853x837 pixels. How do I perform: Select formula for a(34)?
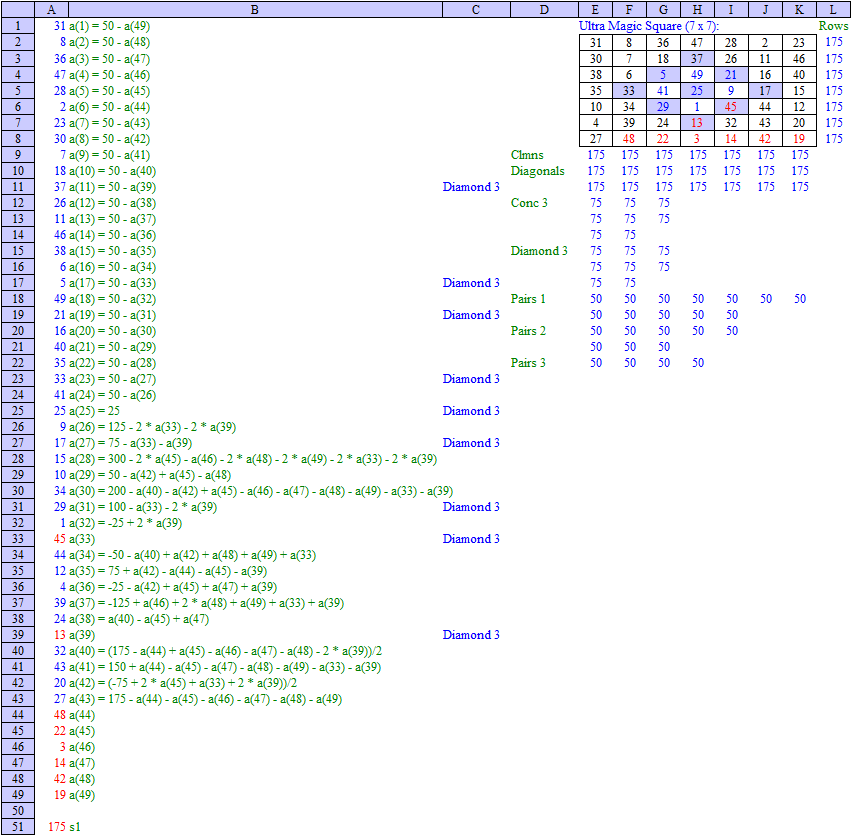pos(193,555)
